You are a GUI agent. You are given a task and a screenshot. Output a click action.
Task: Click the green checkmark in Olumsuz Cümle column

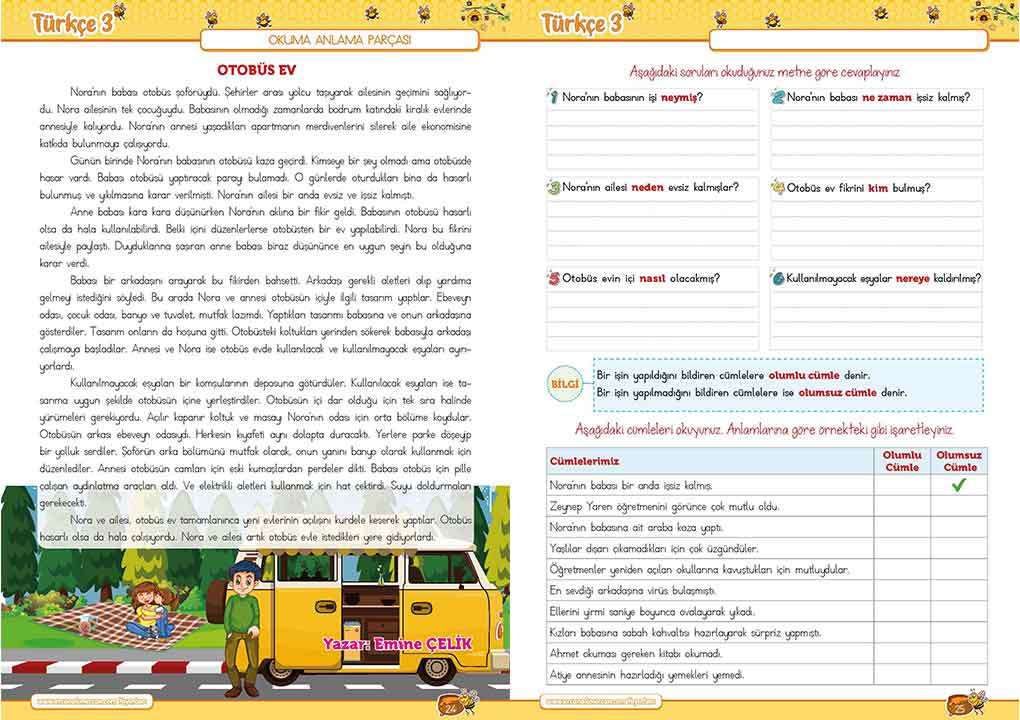pos(960,485)
